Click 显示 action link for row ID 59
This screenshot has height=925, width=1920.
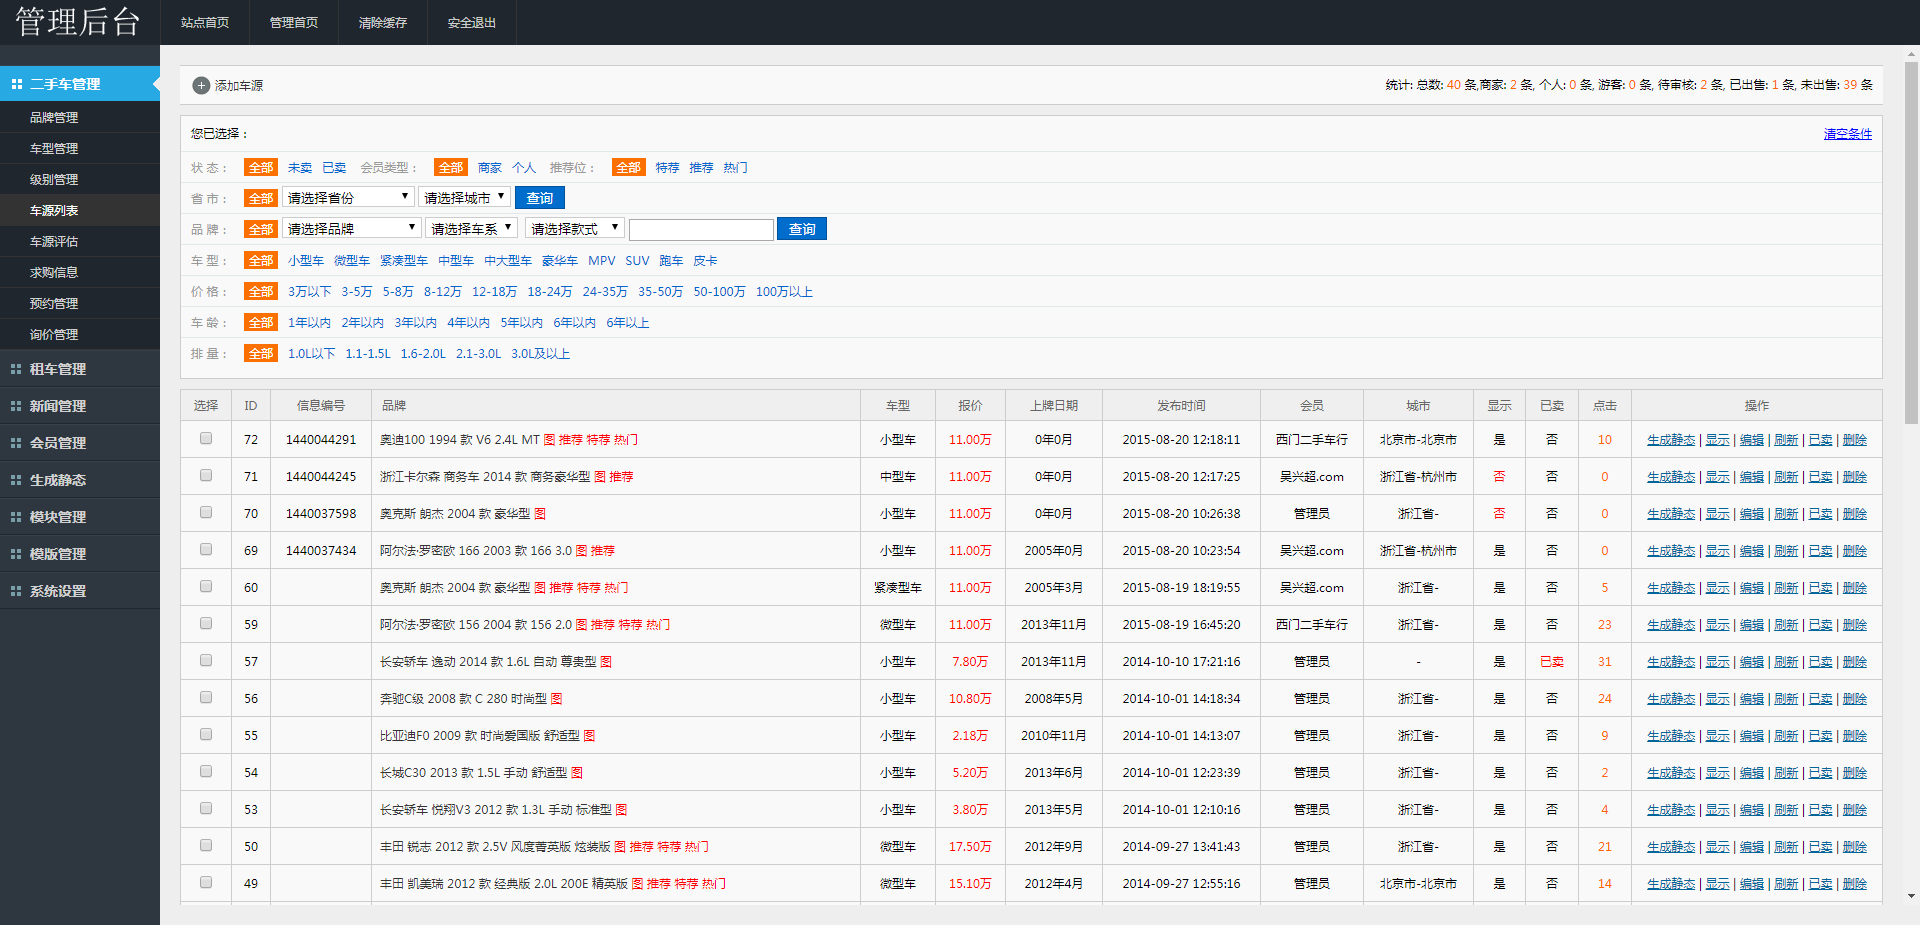[x=1717, y=625]
